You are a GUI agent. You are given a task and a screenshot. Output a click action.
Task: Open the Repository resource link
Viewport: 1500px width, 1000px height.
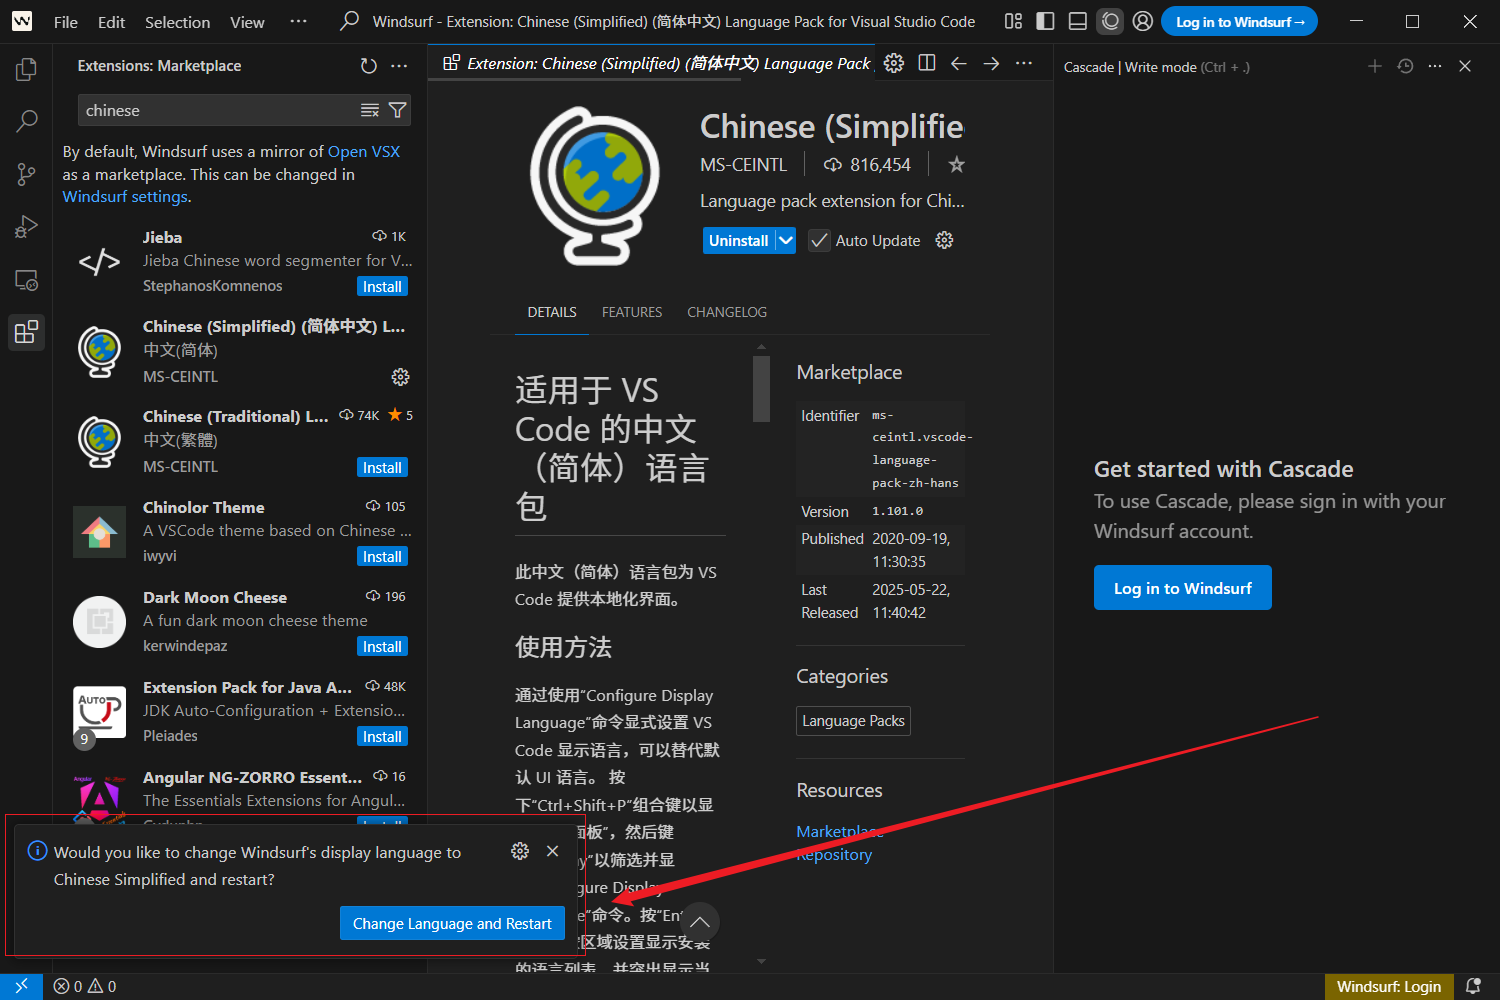point(834,855)
